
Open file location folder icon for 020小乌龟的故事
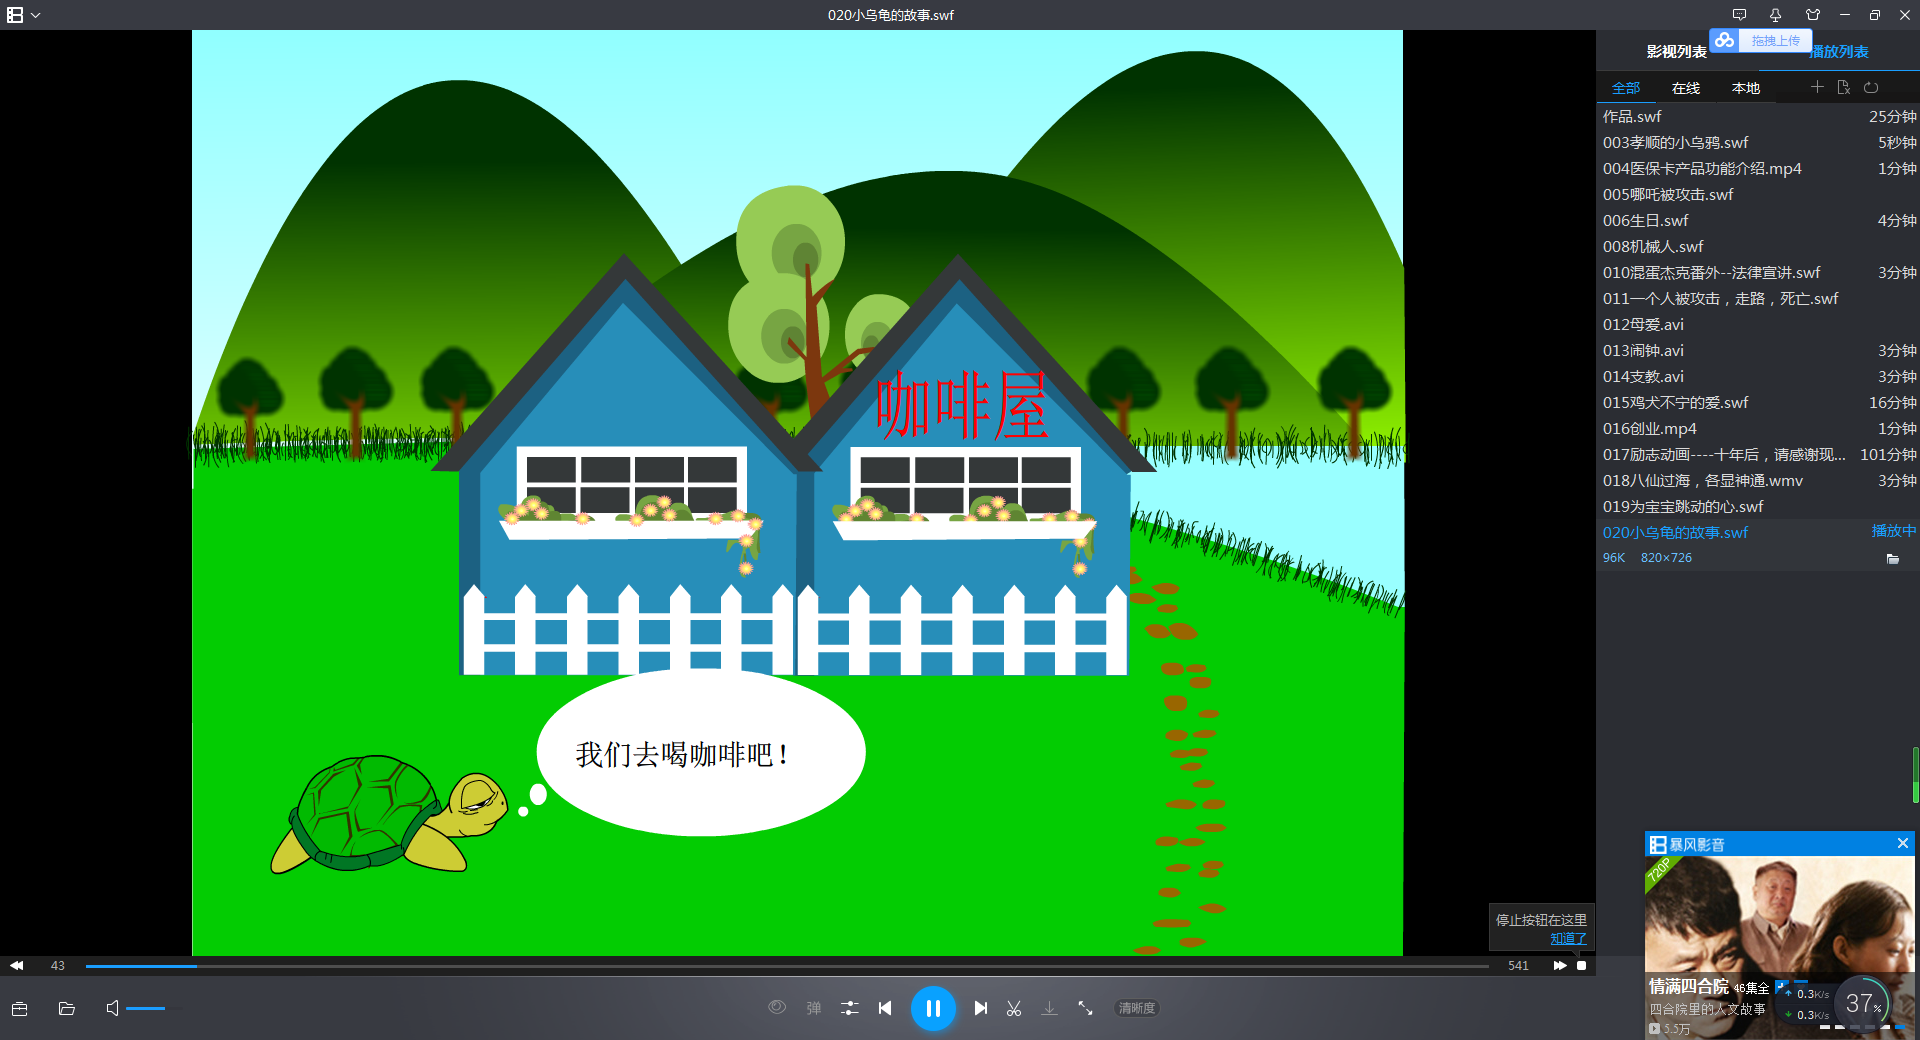click(1892, 559)
